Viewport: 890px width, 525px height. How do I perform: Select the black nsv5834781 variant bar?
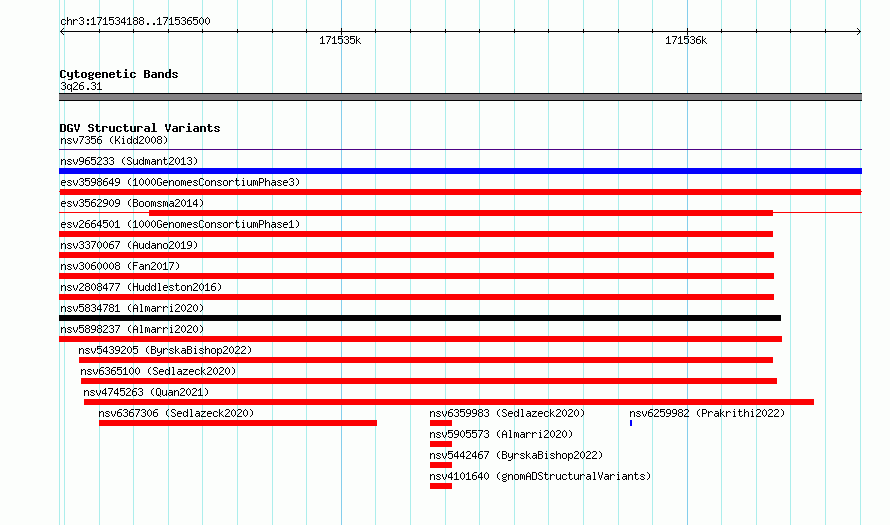420,318
